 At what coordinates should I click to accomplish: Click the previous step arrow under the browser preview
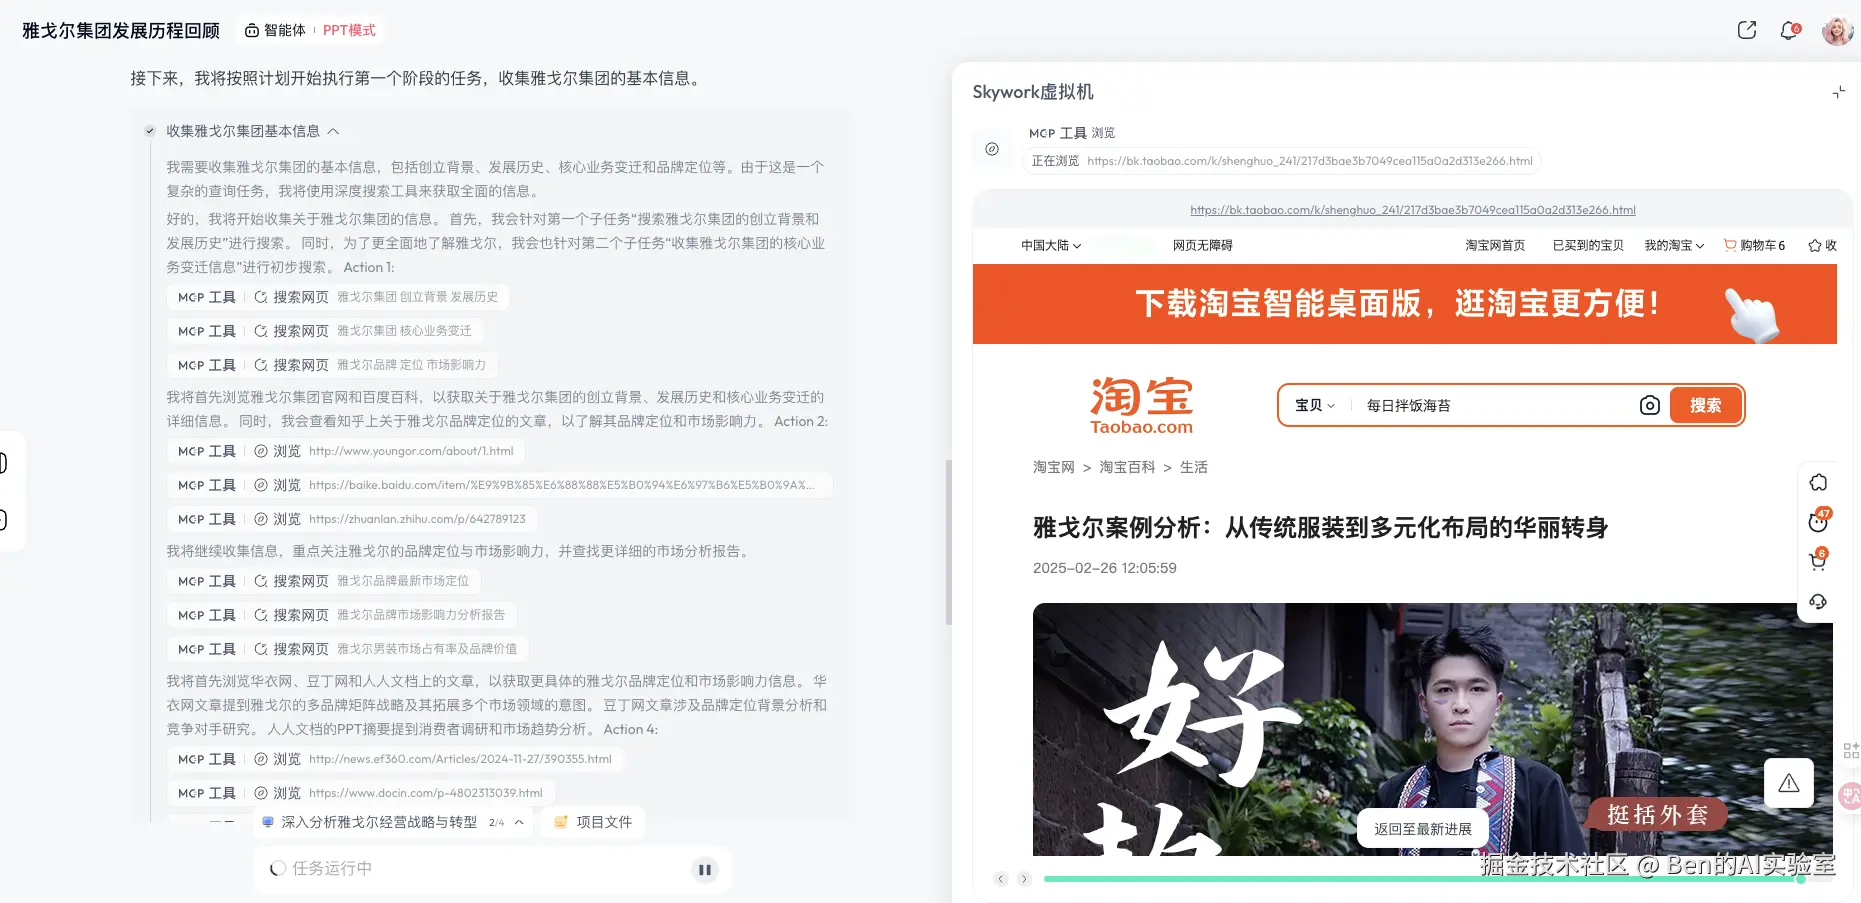1001,879
